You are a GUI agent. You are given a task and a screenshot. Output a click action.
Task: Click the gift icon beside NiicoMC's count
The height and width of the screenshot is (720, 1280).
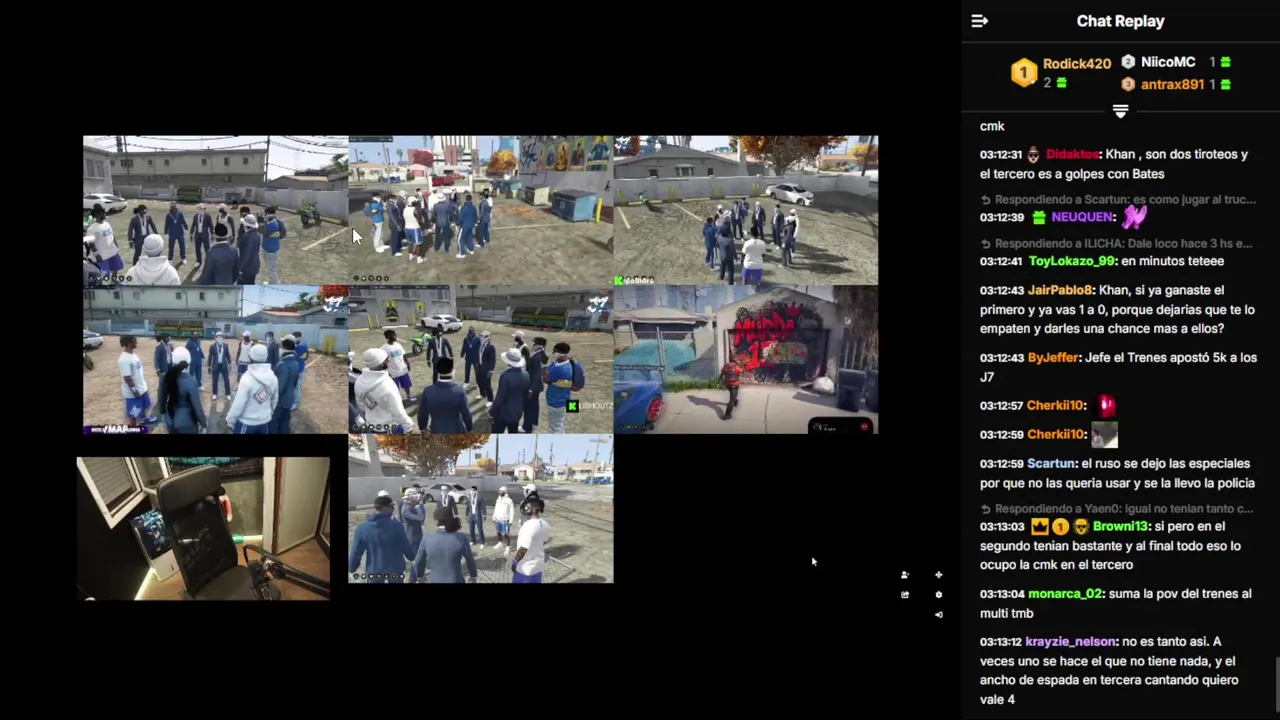tap(1226, 62)
